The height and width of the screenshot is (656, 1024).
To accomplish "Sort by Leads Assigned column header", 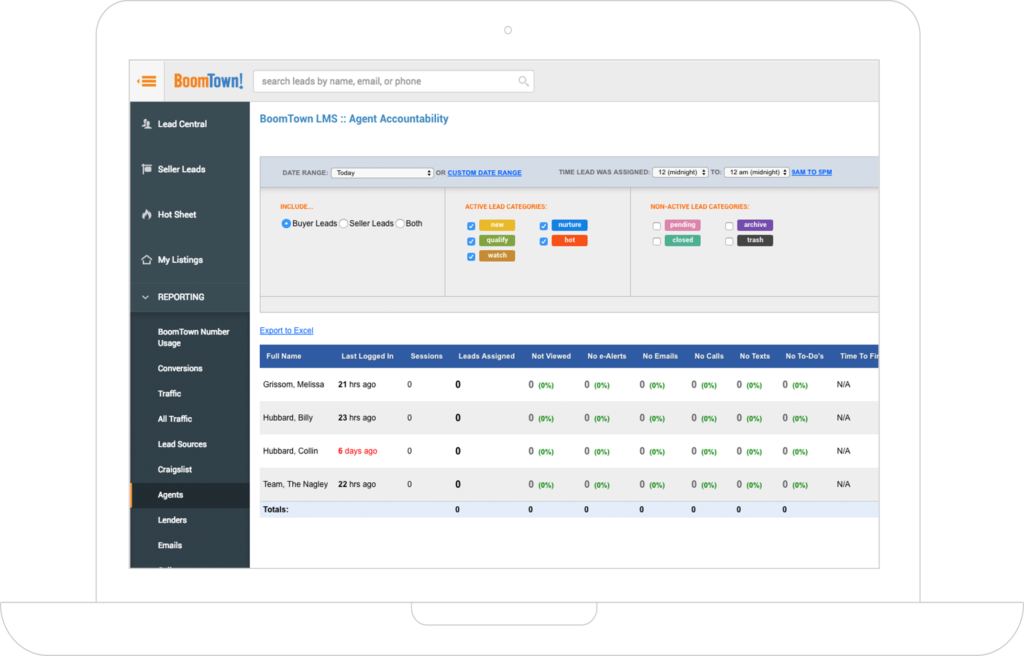I will tap(487, 356).
